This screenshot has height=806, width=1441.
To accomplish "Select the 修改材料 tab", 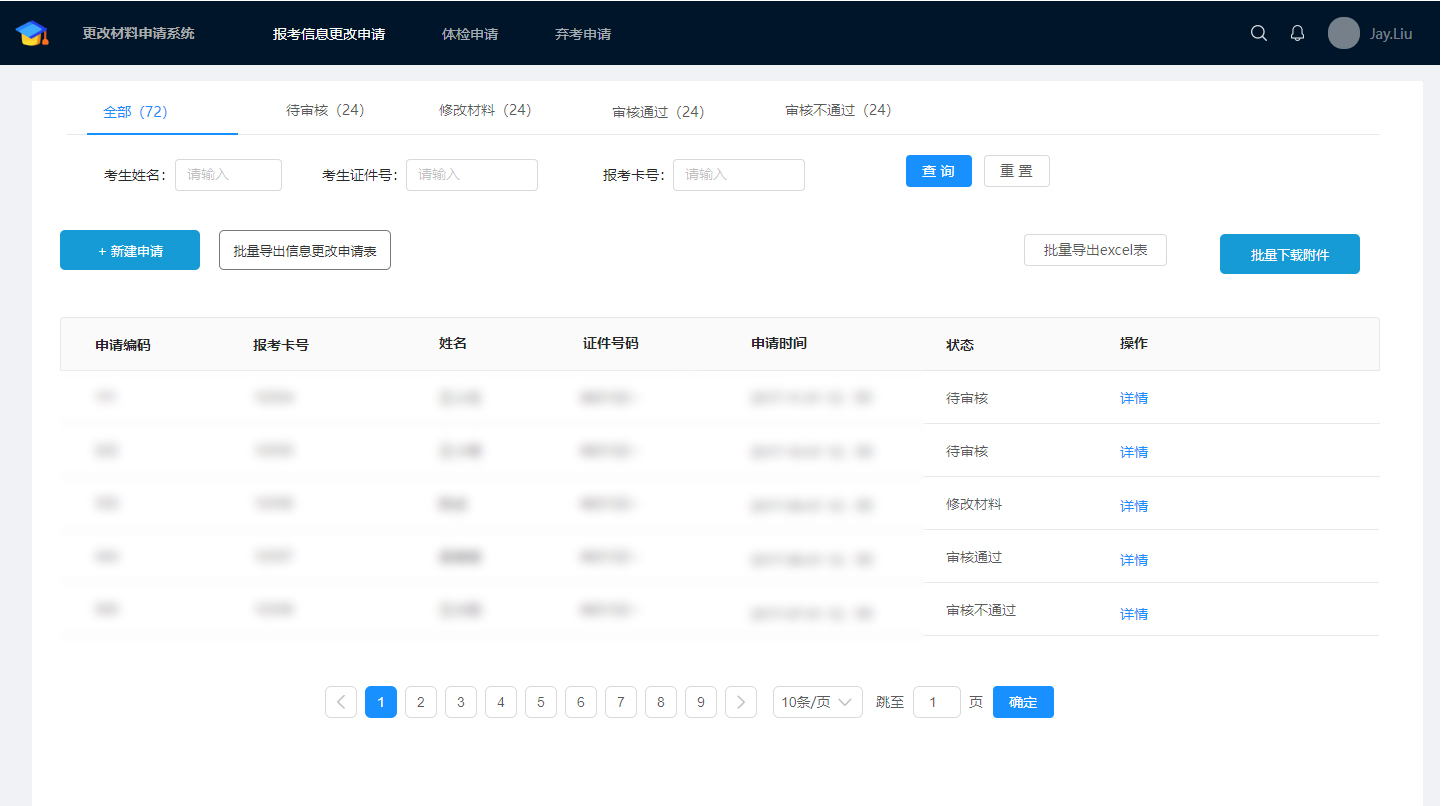I will [x=485, y=110].
